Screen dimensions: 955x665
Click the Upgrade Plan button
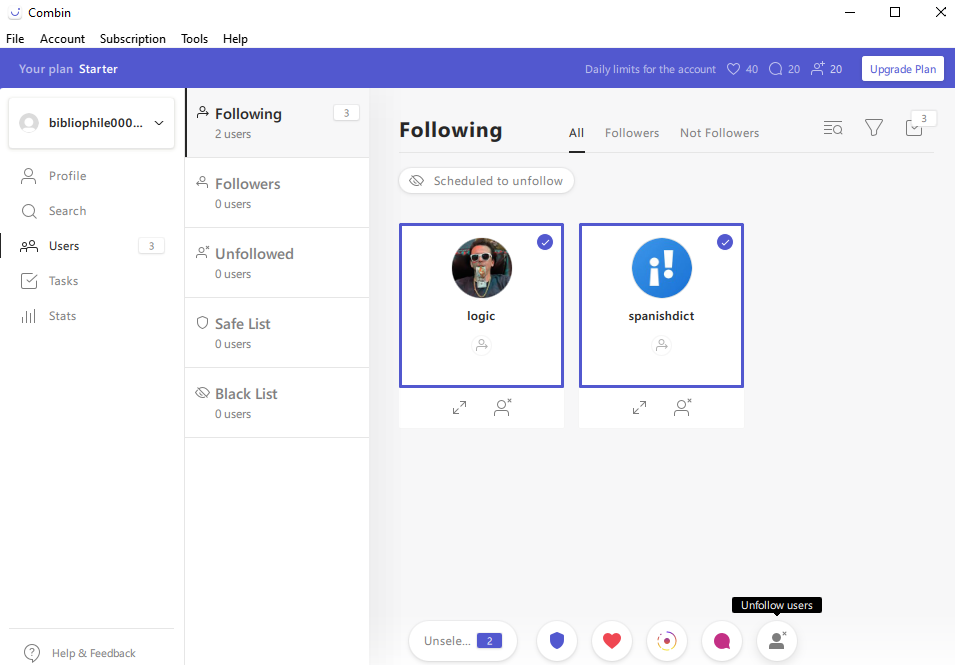pos(903,69)
